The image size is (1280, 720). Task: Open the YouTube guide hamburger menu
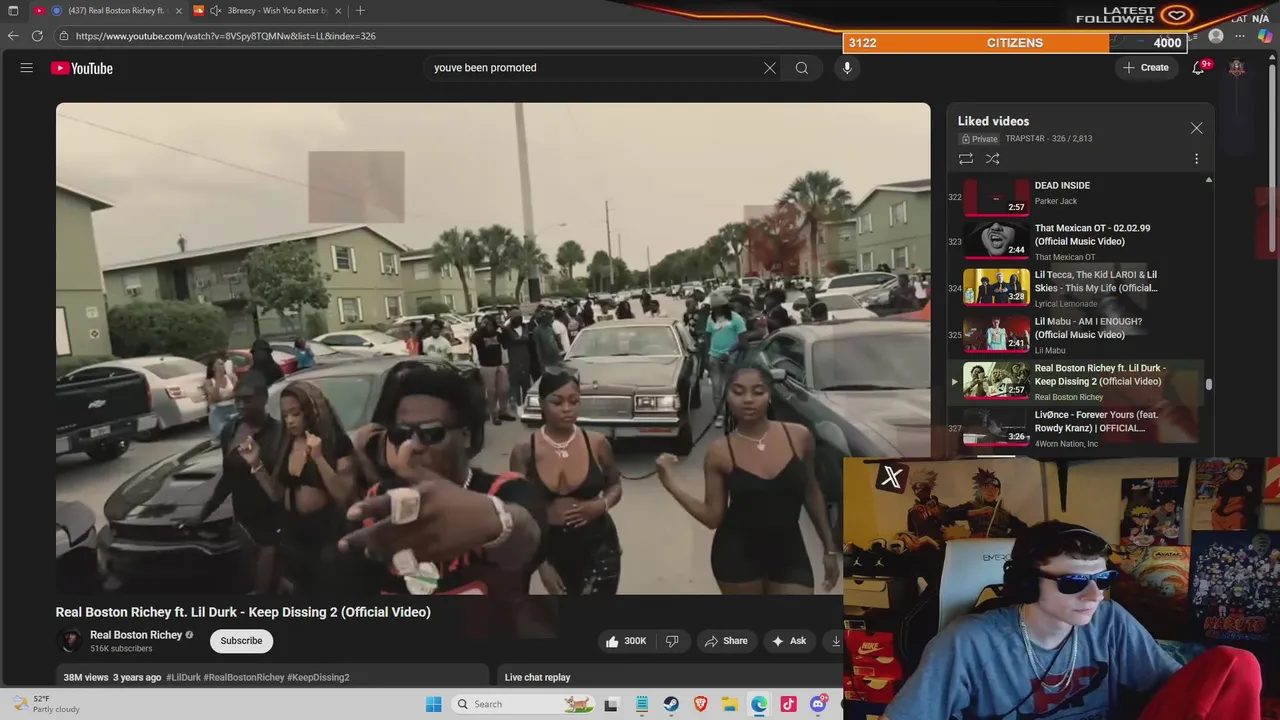click(x=27, y=68)
